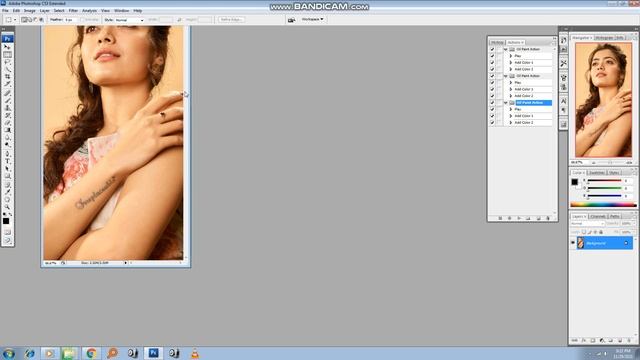Image resolution: width=640 pixels, height=360 pixels.
Task: Click Delete button in Actions panel
Action: point(548,218)
